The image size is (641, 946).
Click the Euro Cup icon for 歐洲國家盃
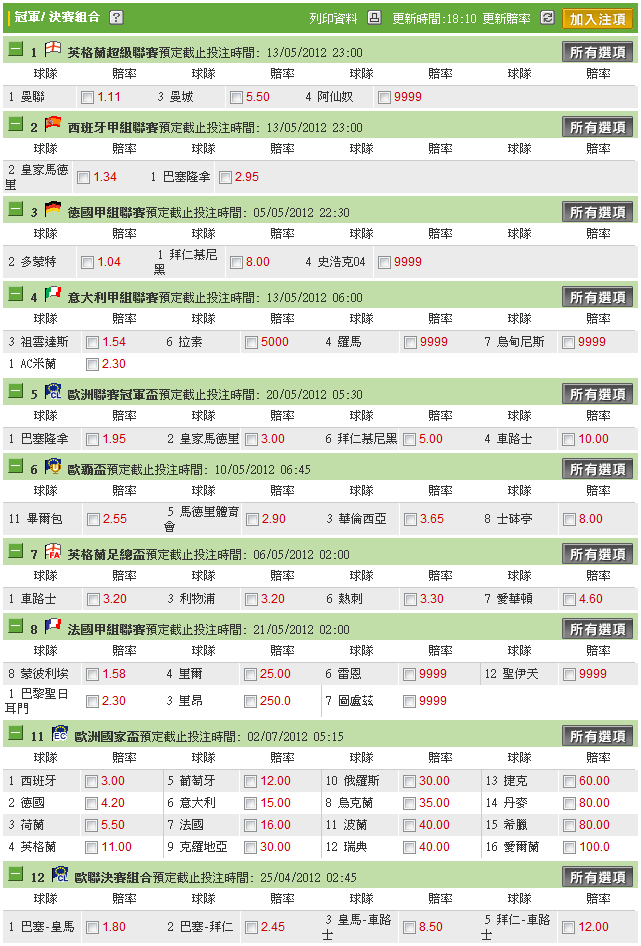coord(60,732)
